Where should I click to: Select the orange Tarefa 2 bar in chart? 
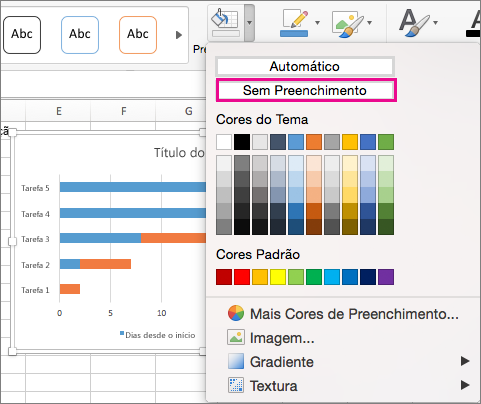coord(105,264)
